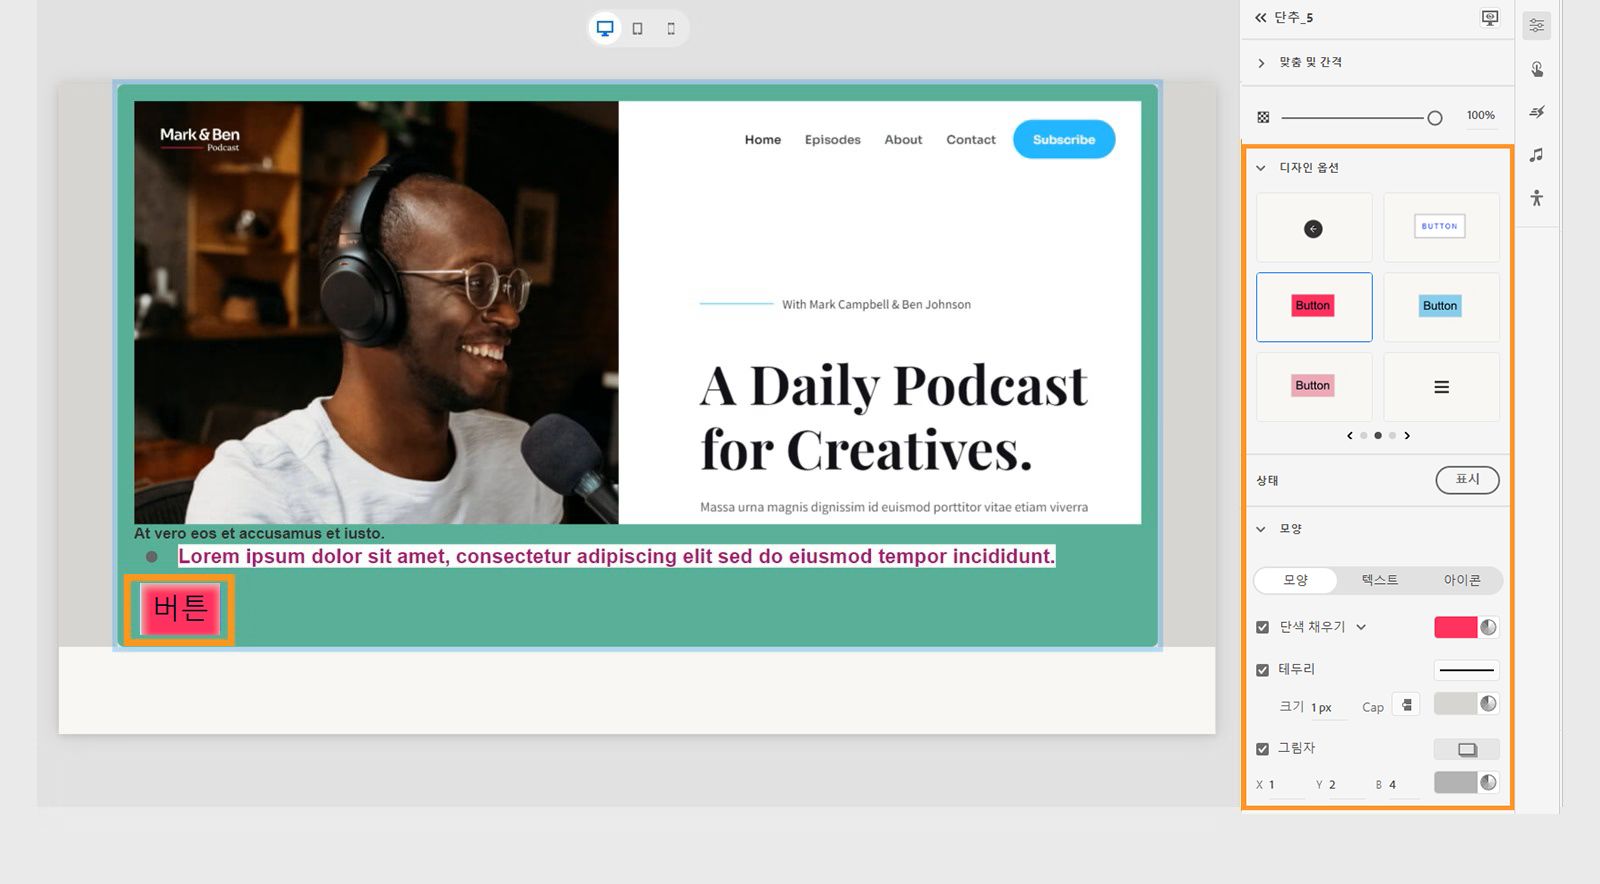
Task: Click the 'Massa urna magnis' caption text
Action: pos(894,507)
